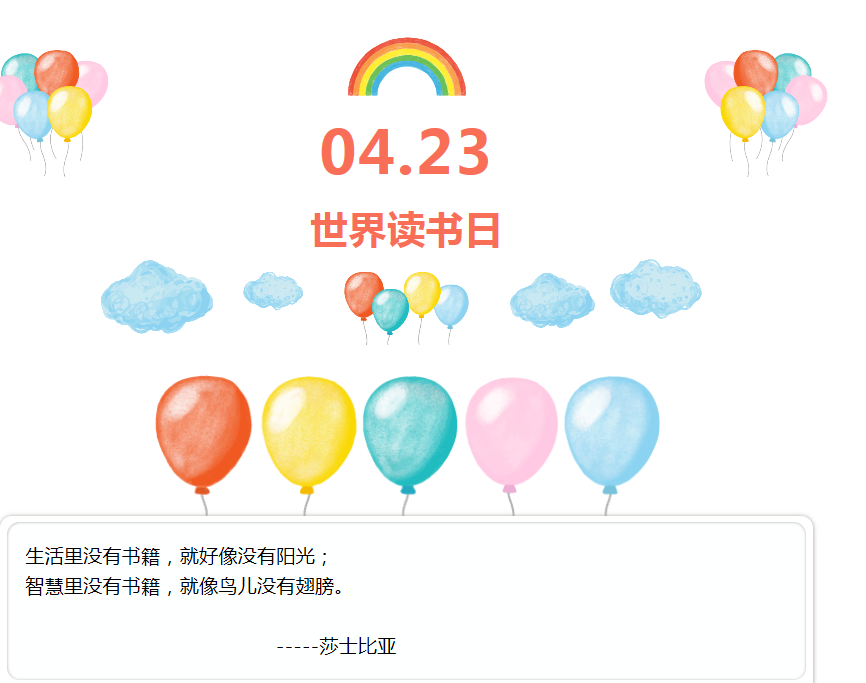Click the small cloud left of center balloons

point(273,290)
